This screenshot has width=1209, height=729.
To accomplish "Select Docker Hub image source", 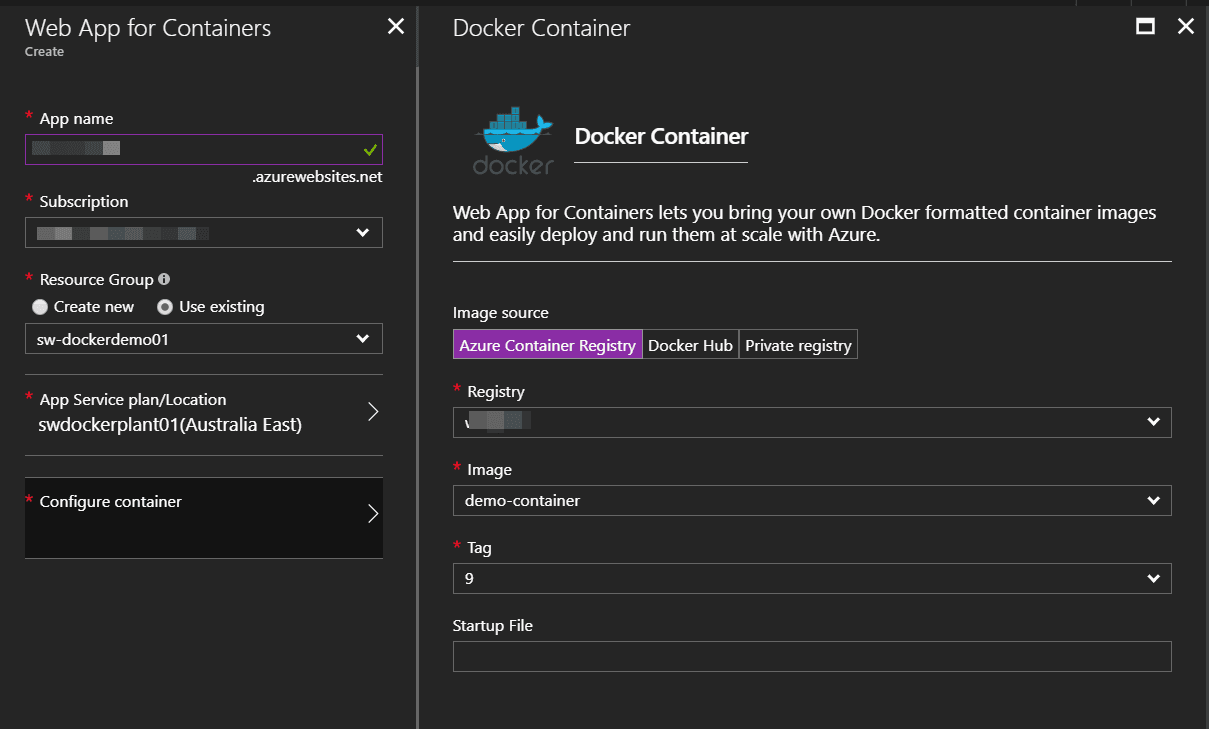I will point(691,345).
